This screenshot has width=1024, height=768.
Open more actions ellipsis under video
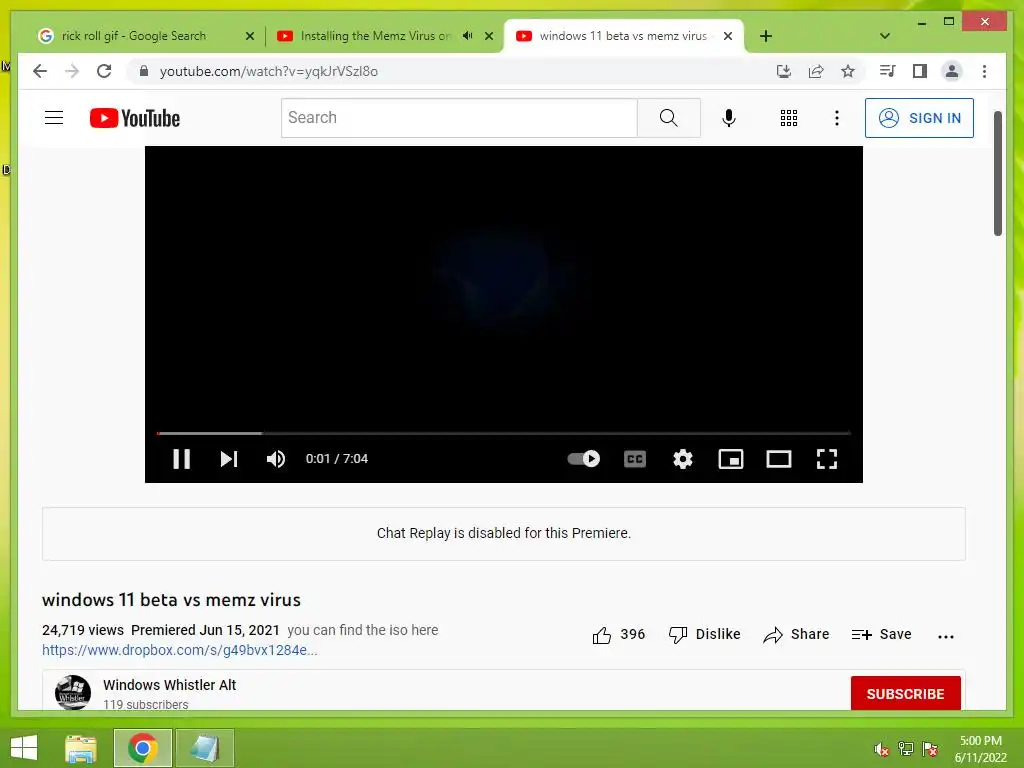coord(946,636)
